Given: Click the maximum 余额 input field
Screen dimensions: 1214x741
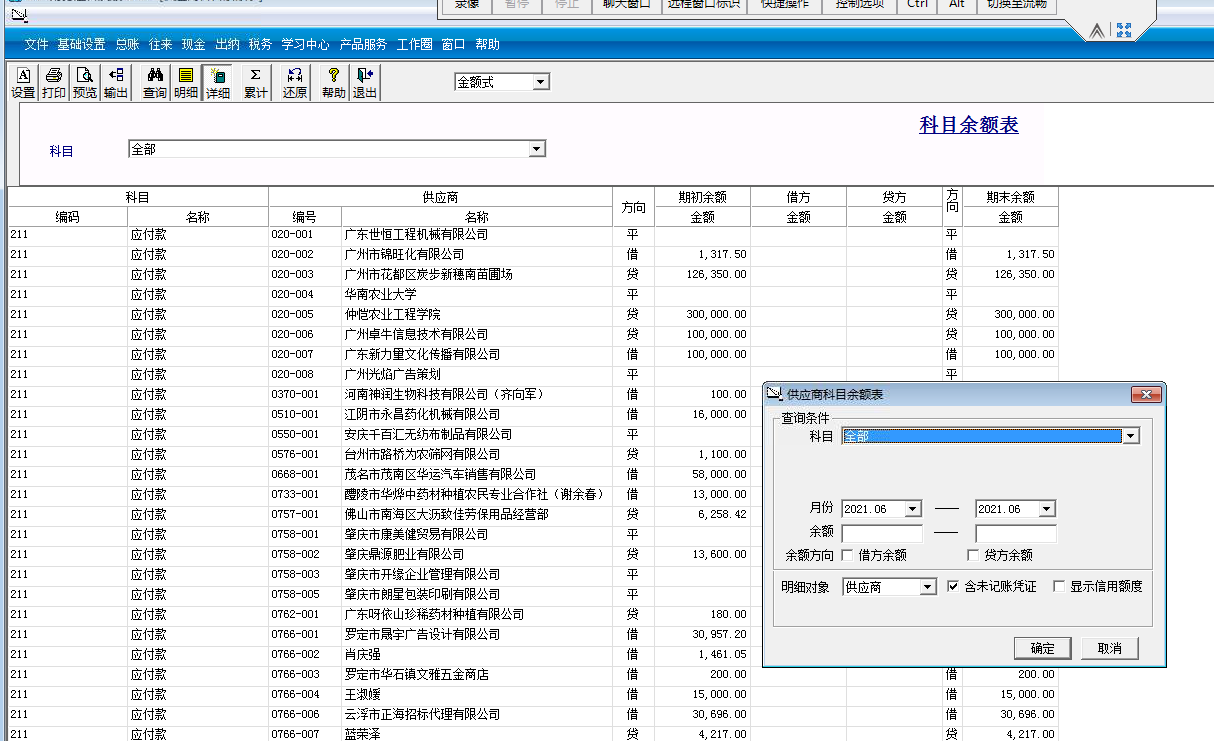Looking at the screenshot, I should click(x=1016, y=533).
